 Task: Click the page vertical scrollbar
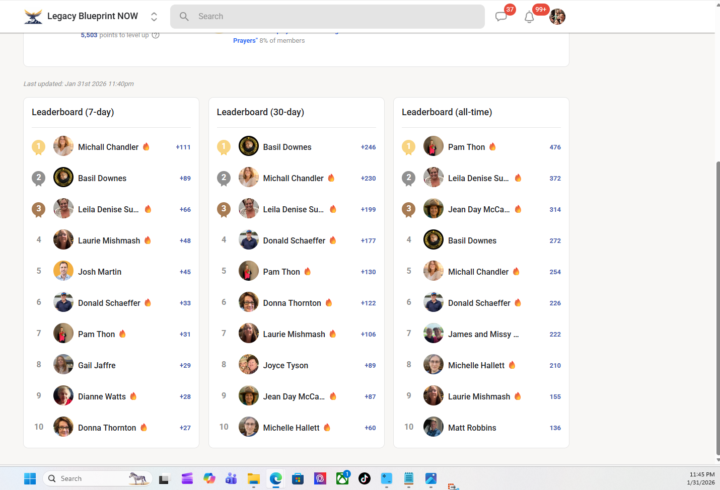pos(717,308)
